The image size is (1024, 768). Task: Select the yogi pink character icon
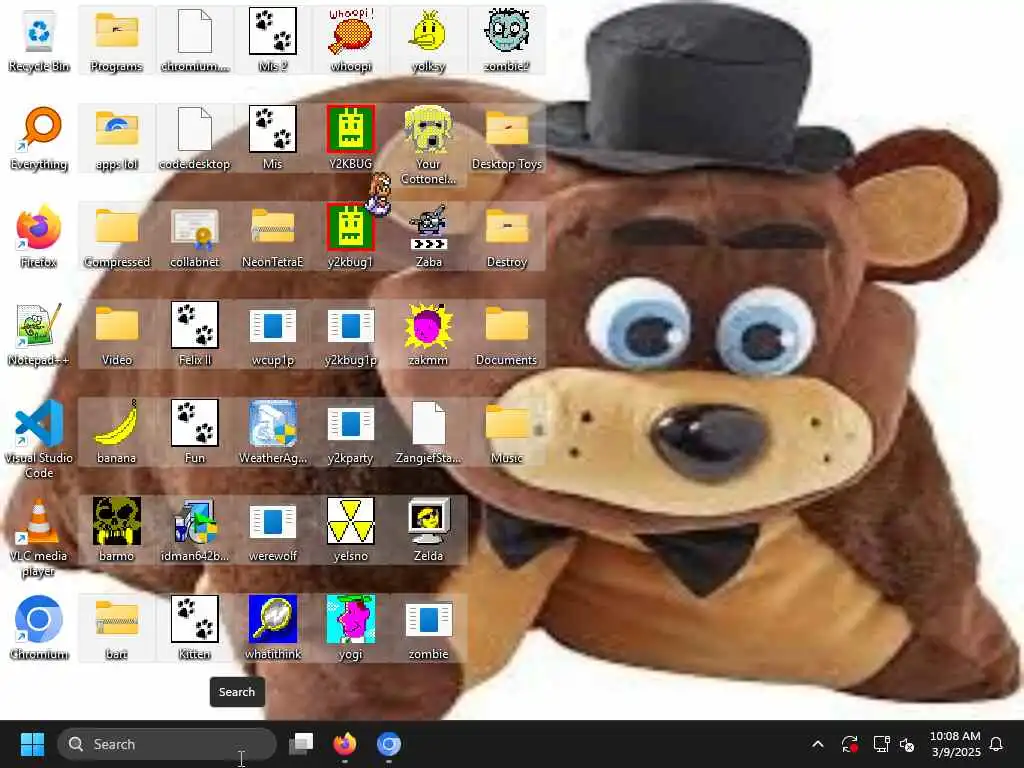coord(351,627)
